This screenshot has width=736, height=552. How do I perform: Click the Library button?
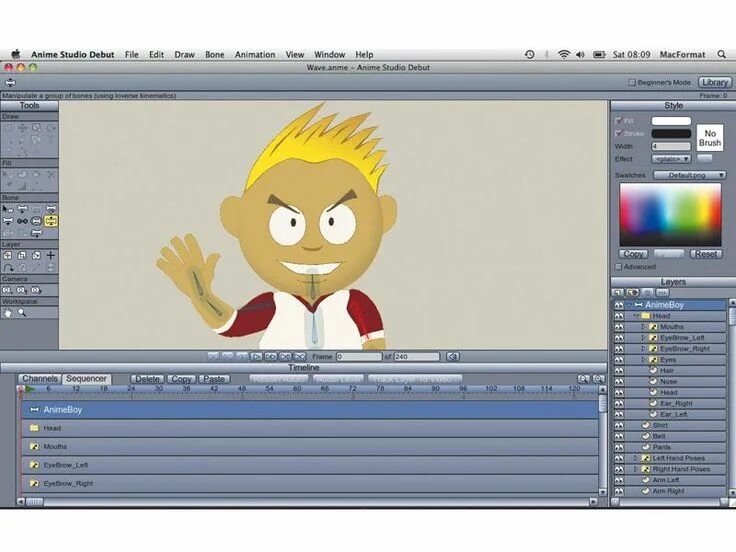714,82
